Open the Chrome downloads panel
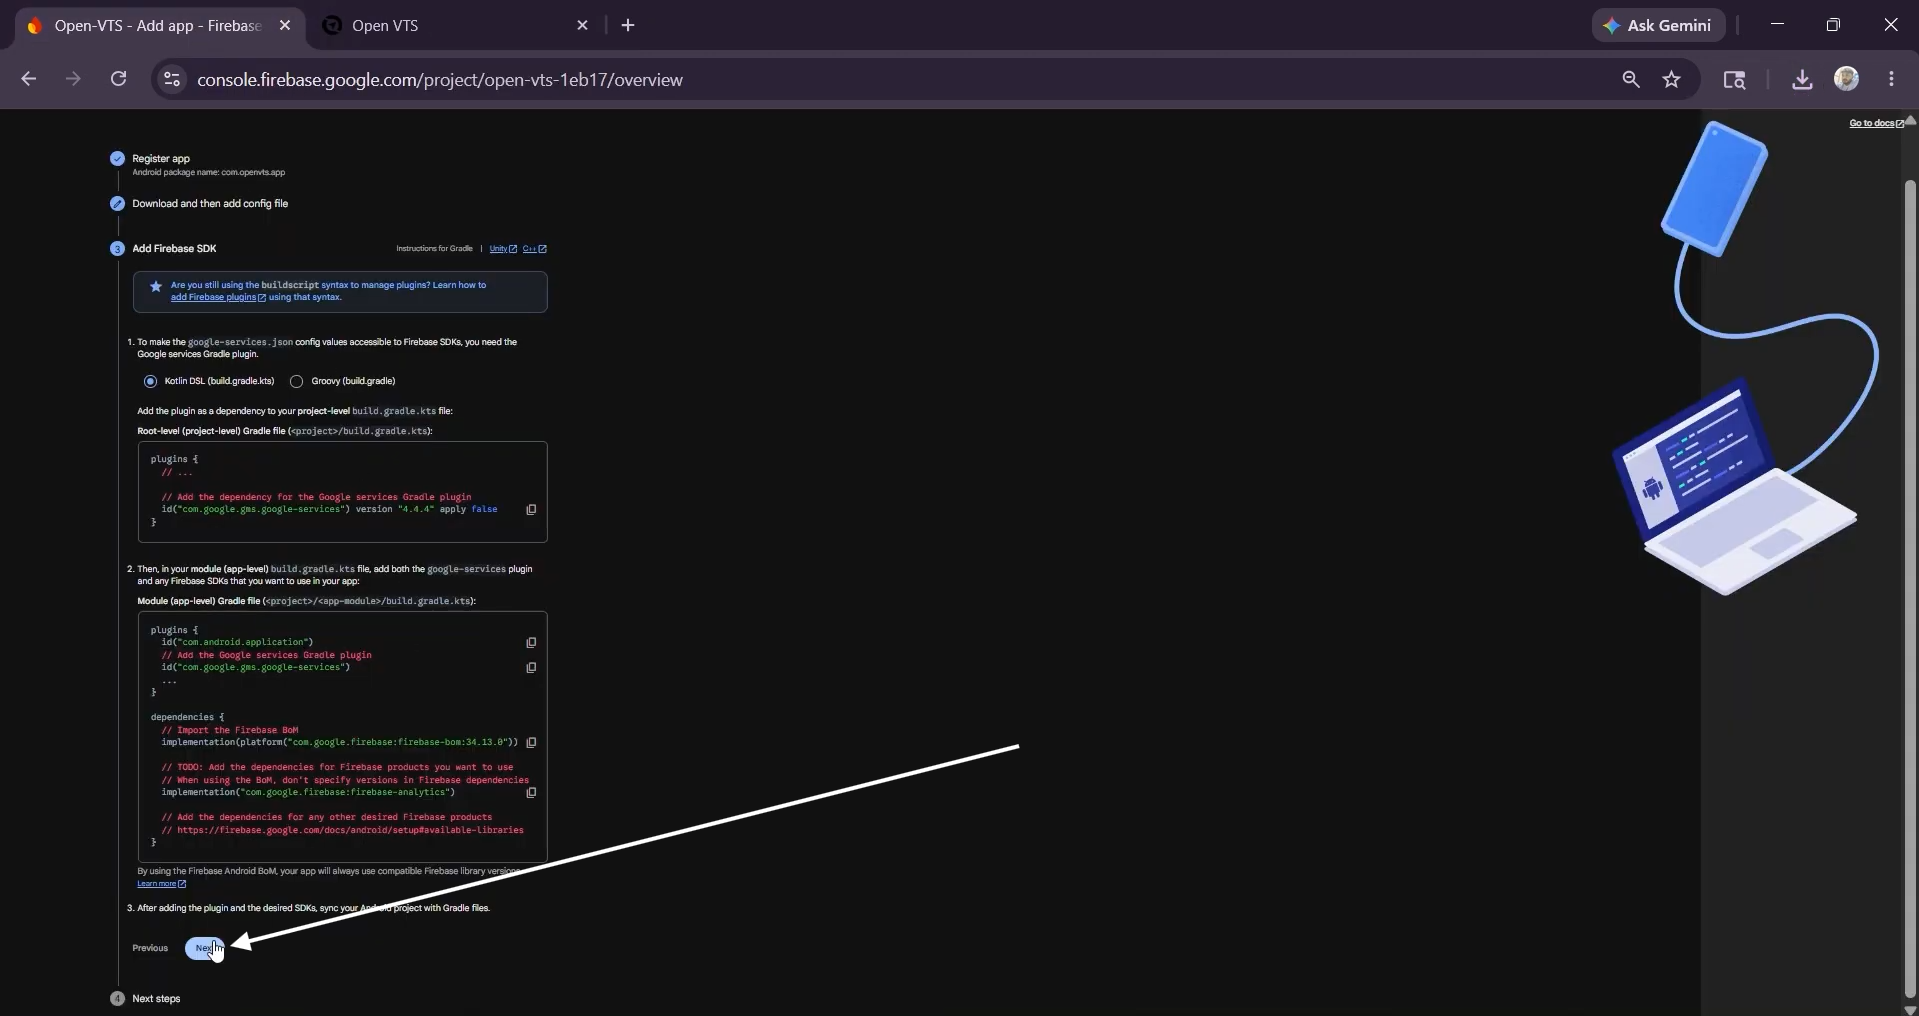Screen dimensions: 1919x1016 (1802, 79)
